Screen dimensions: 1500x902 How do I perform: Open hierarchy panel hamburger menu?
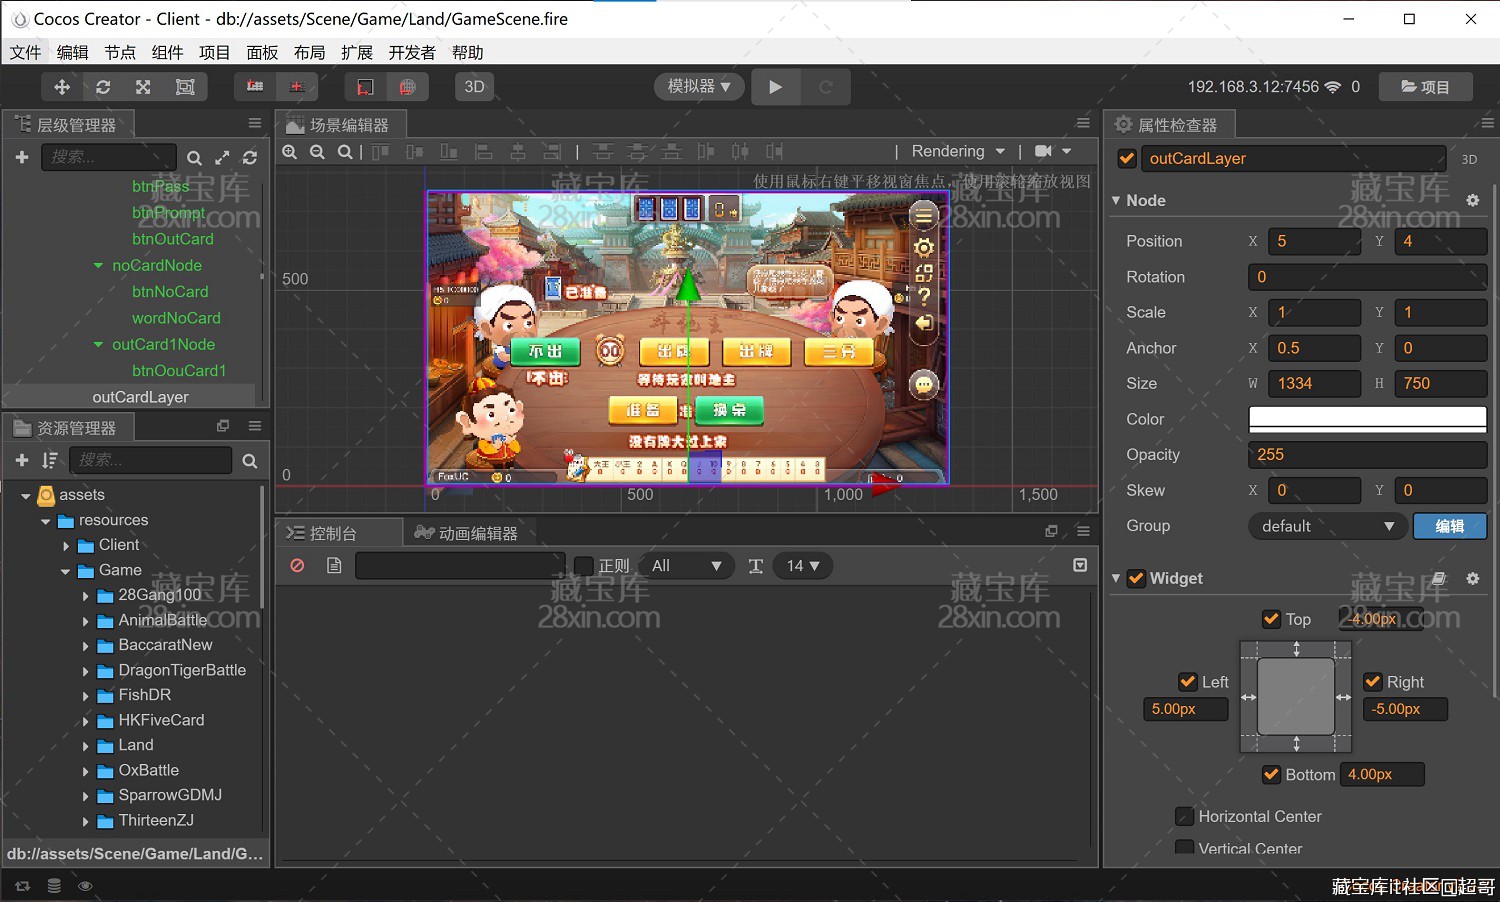[255, 124]
